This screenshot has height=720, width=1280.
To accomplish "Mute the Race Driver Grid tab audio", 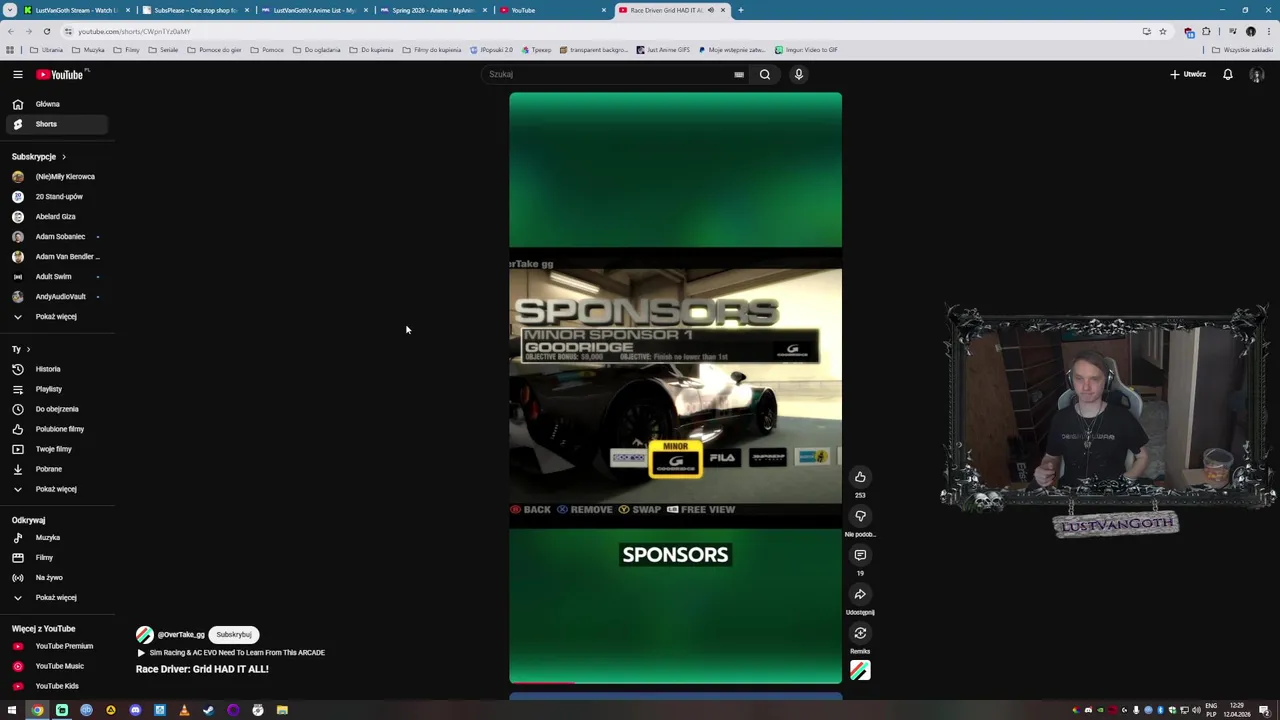I will click(x=711, y=10).
